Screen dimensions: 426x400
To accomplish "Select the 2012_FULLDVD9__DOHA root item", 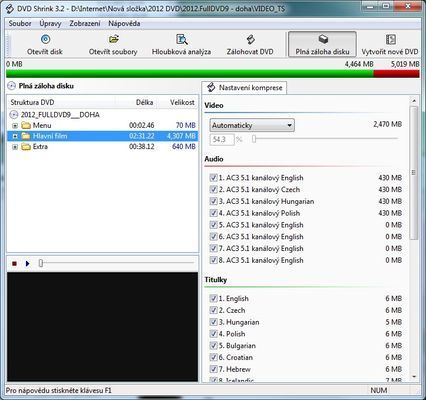I will [x=60, y=115].
